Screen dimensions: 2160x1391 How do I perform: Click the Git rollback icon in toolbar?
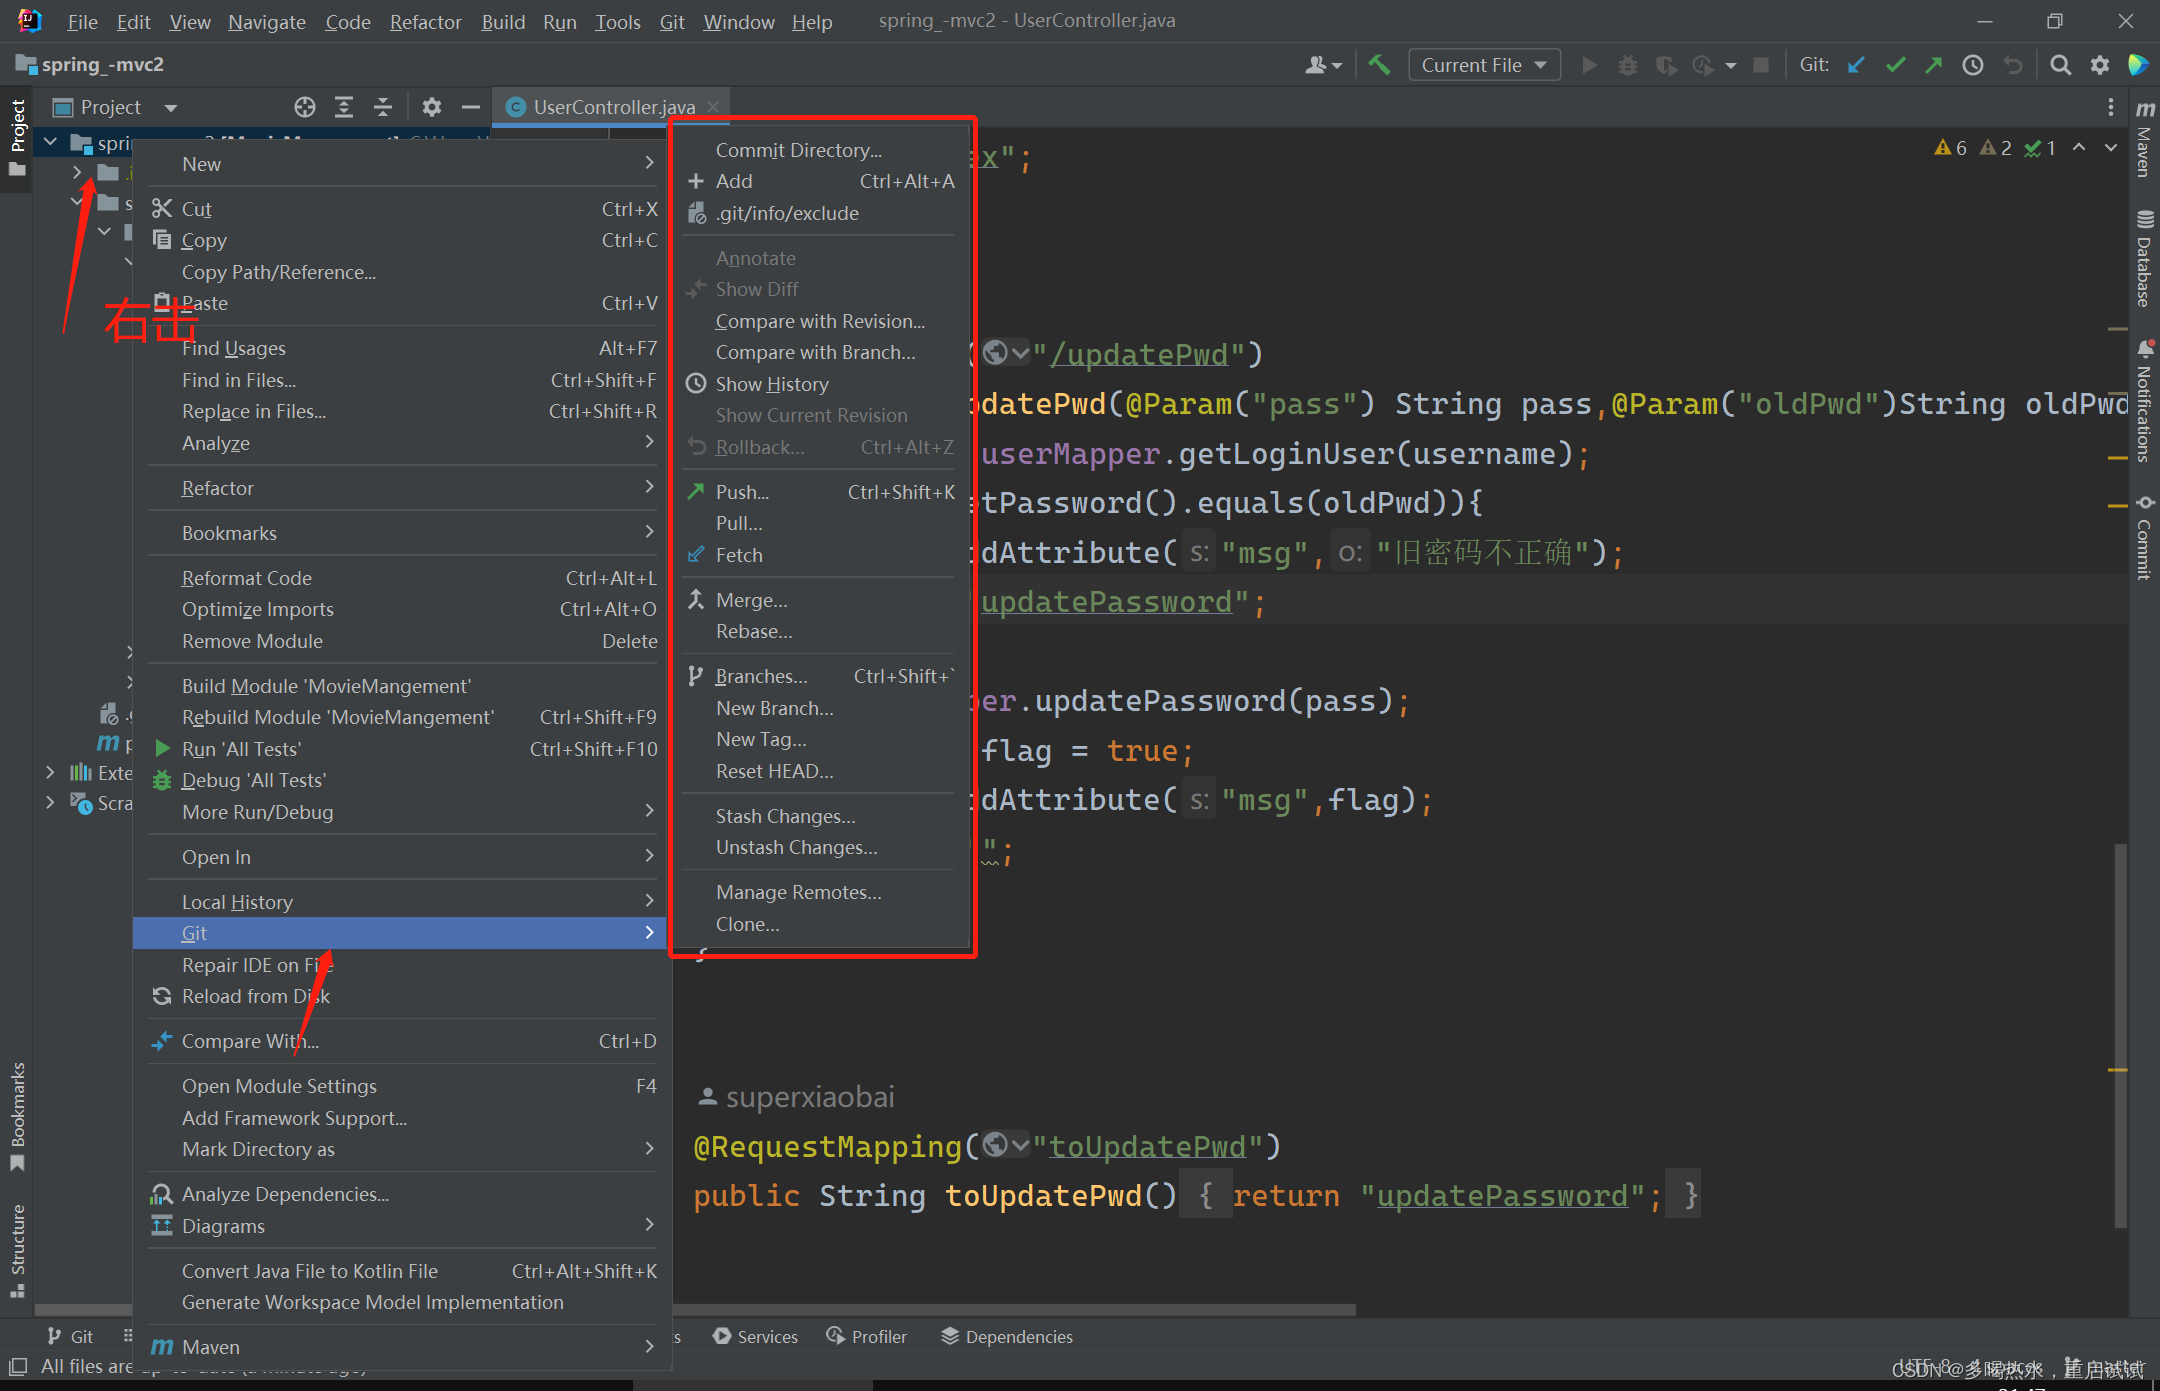coord(2013,65)
